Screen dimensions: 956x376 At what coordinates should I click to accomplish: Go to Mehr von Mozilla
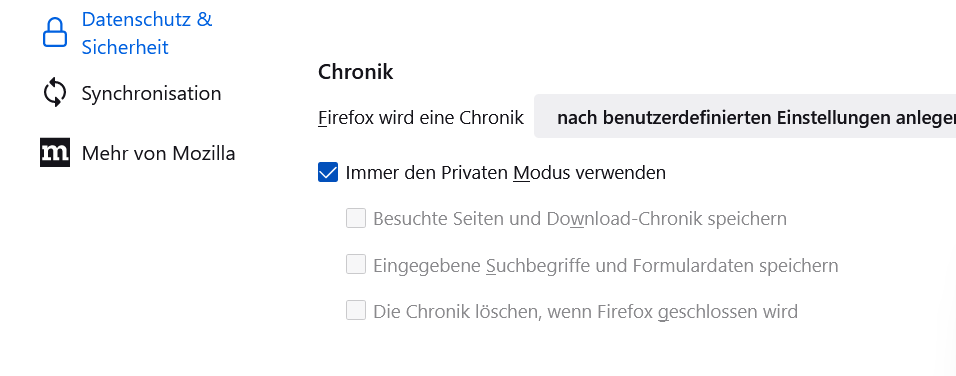coord(138,153)
